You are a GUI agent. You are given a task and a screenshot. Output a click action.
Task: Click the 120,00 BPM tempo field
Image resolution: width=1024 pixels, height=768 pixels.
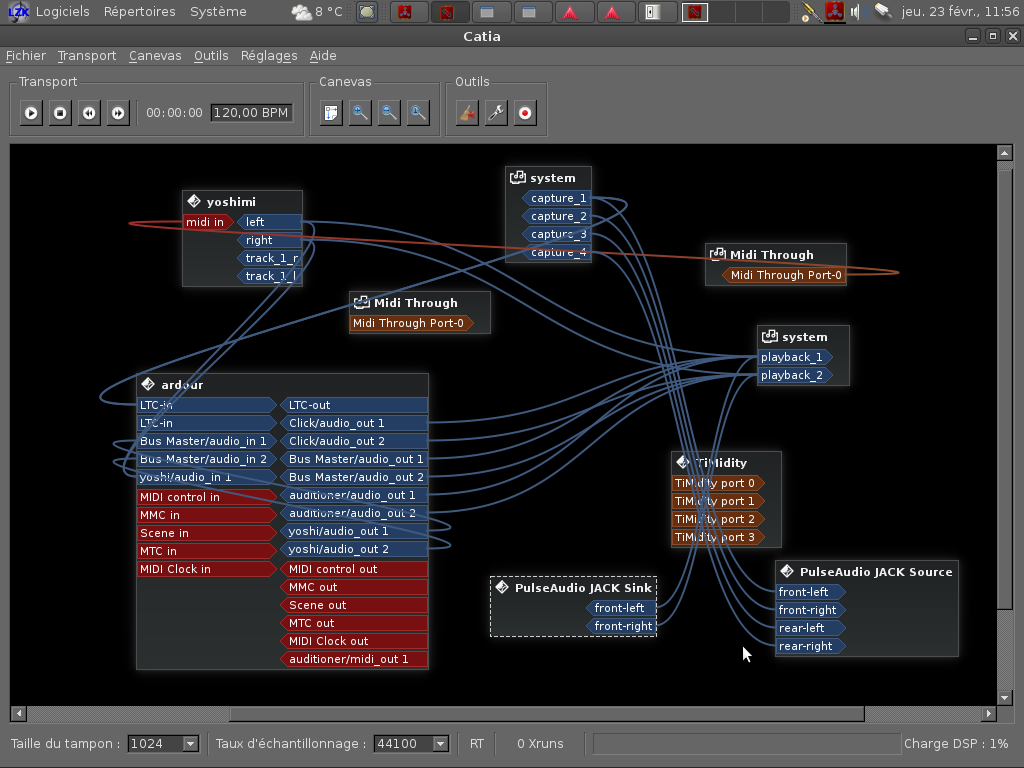click(251, 113)
